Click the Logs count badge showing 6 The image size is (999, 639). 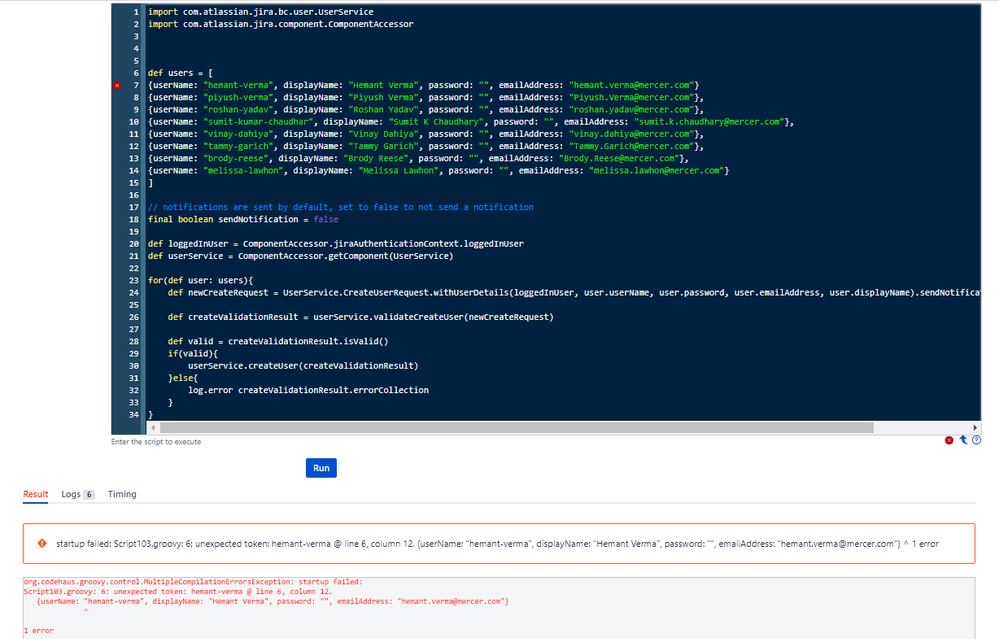click(x=89, y=494)
